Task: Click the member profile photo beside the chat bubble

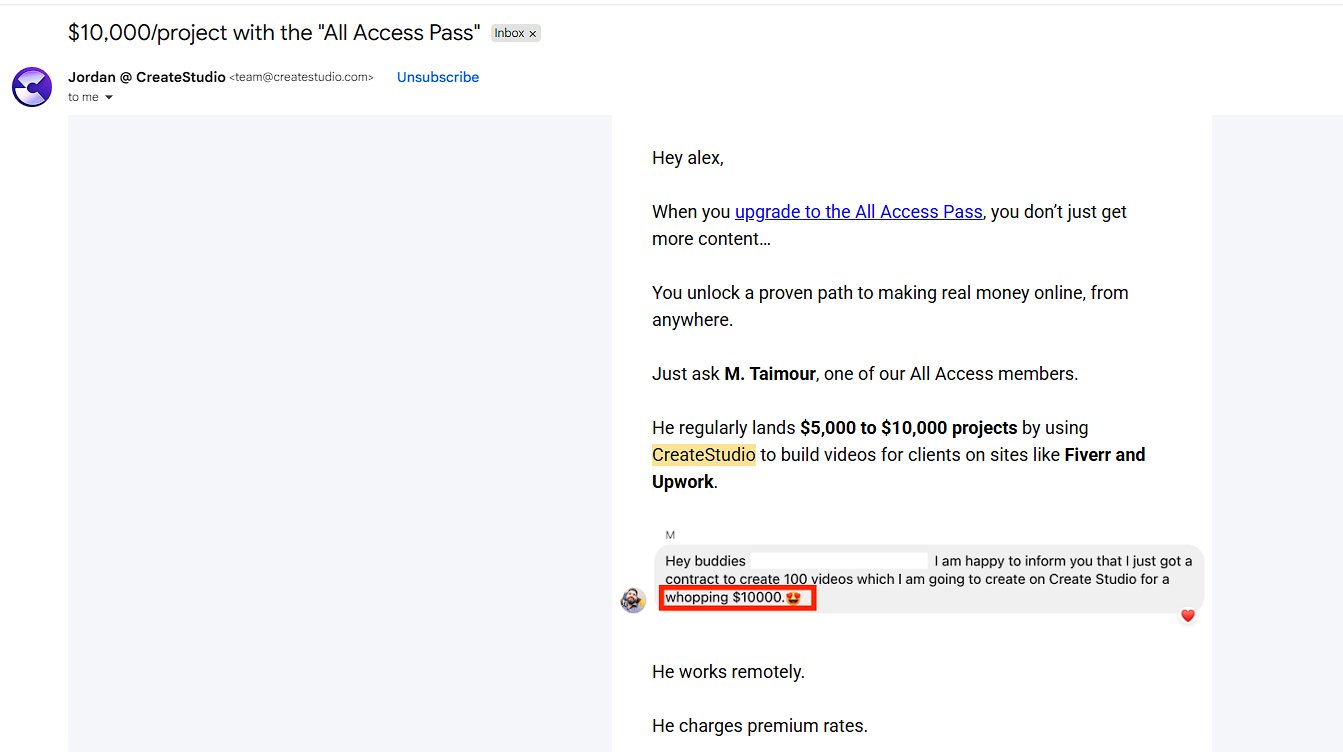Action: pos(633,600)
